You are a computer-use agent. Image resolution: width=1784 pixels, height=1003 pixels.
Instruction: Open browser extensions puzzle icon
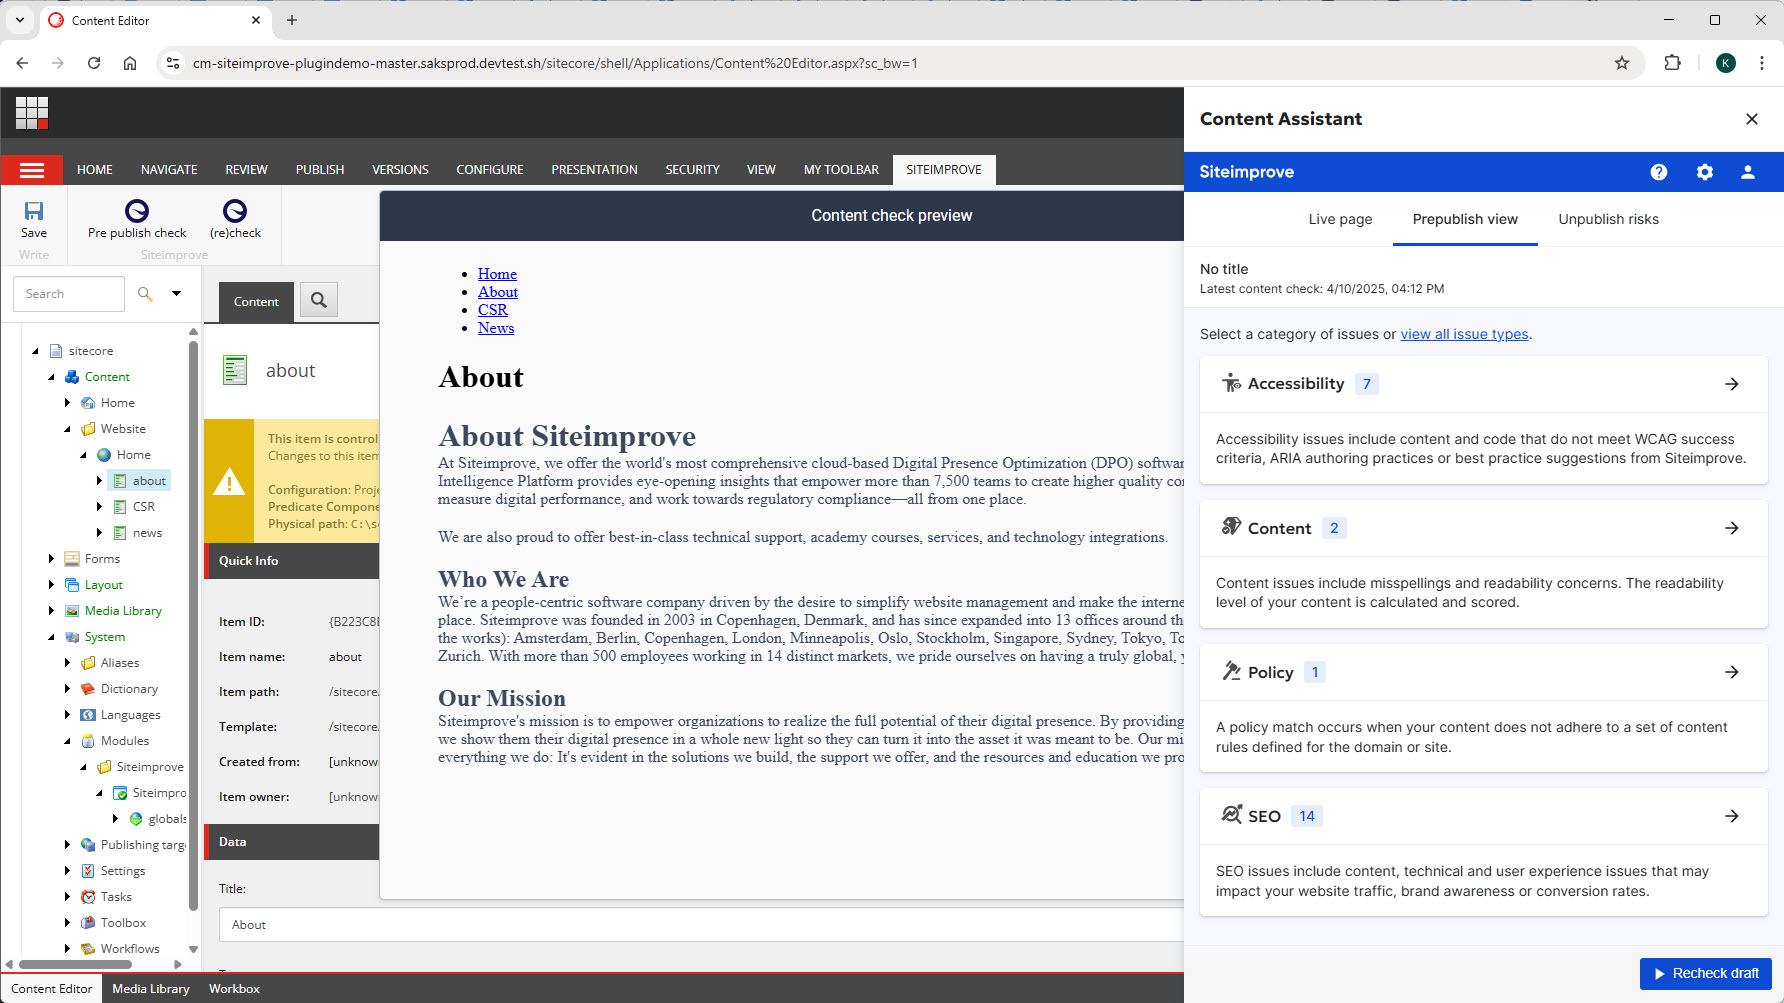click(x=1672, y=63)
